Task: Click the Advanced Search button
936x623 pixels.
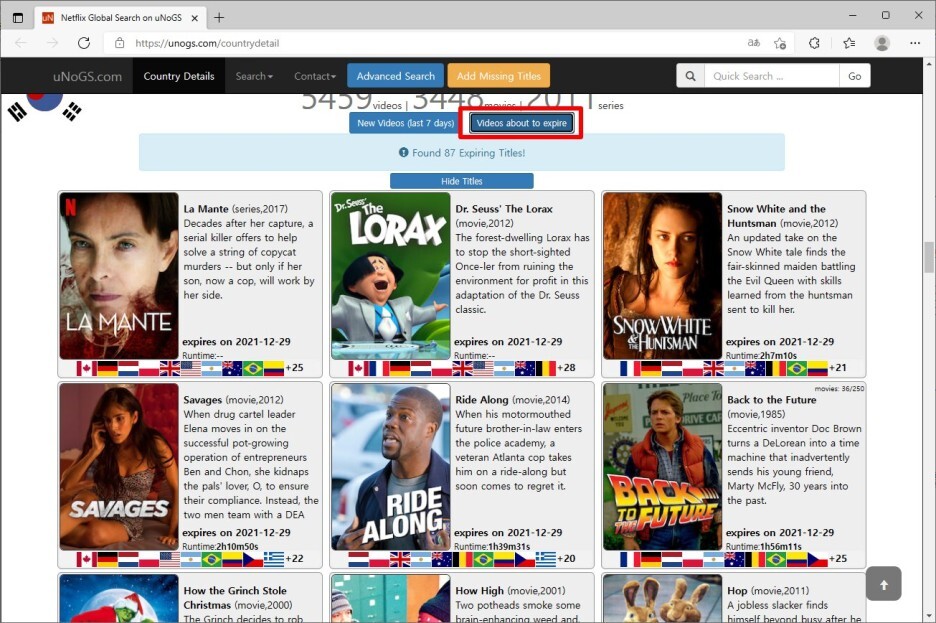Action: click(396, 76)
